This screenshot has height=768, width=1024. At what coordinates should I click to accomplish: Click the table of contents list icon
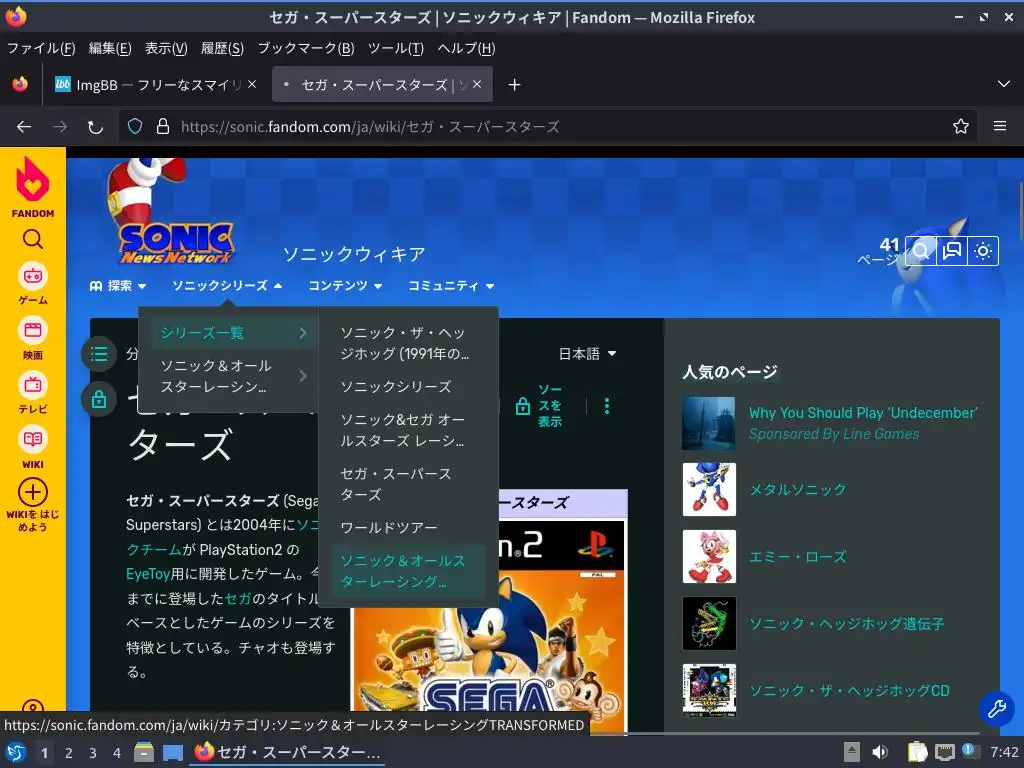[x=99, y=354]
